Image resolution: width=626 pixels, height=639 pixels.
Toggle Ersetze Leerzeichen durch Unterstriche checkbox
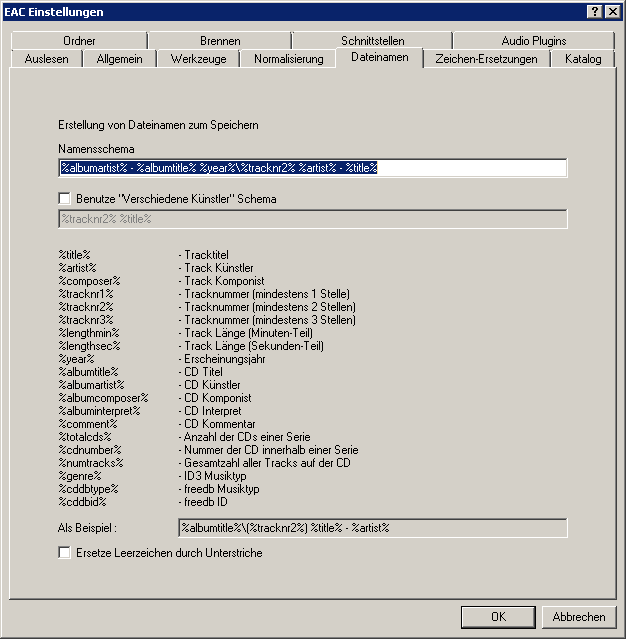[65, 553]
